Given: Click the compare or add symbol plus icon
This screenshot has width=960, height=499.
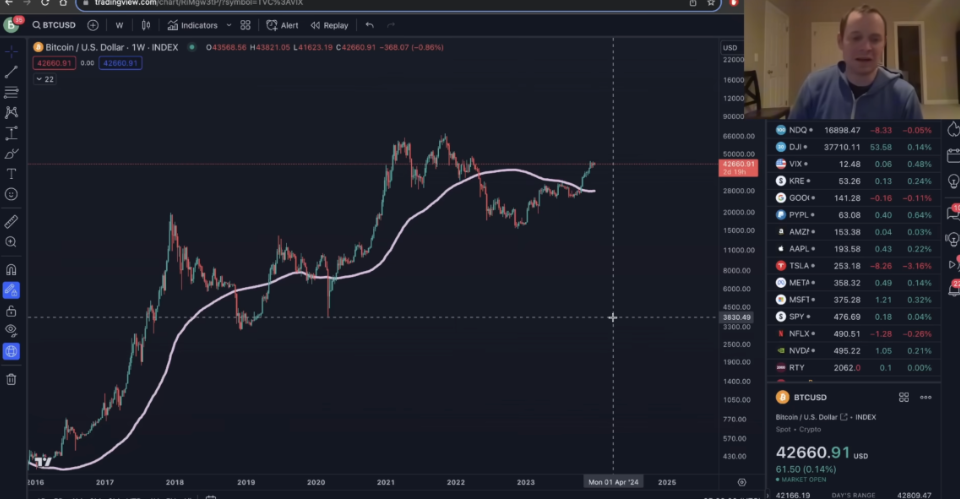Looking at the screenshot, I should (x=92, y=25).
